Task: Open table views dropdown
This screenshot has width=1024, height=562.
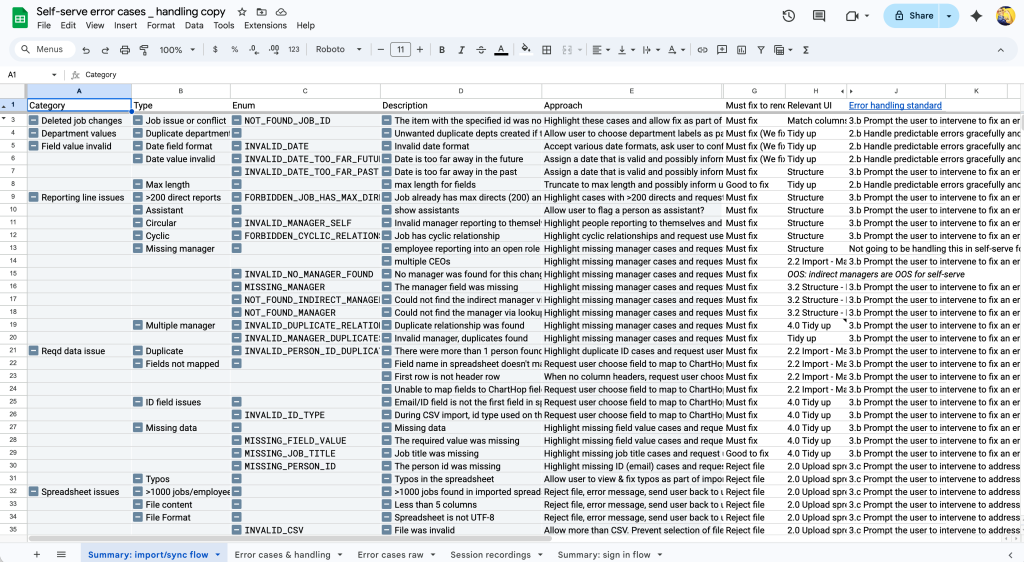Action: (783, 50)
